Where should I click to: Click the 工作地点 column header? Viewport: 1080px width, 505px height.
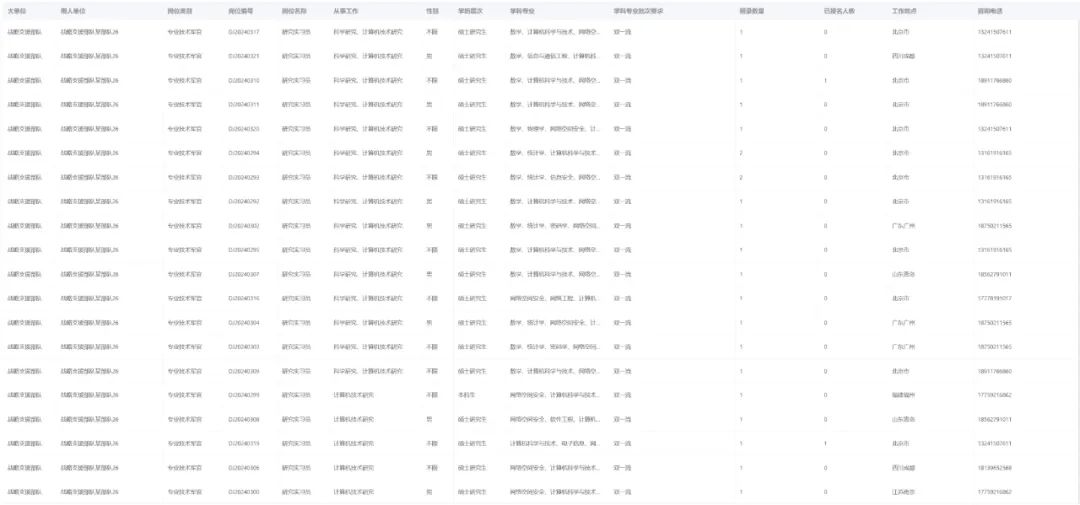(x=905, y=8)
